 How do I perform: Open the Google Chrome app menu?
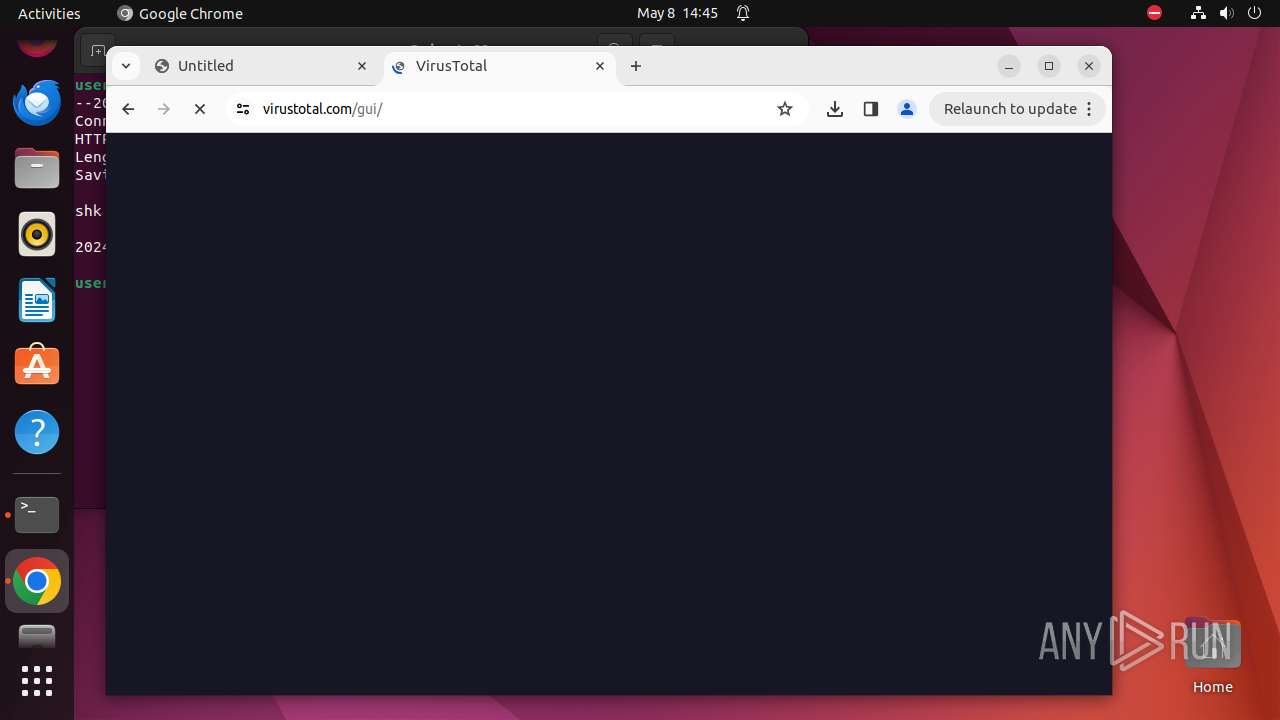[x=180, y=13]
